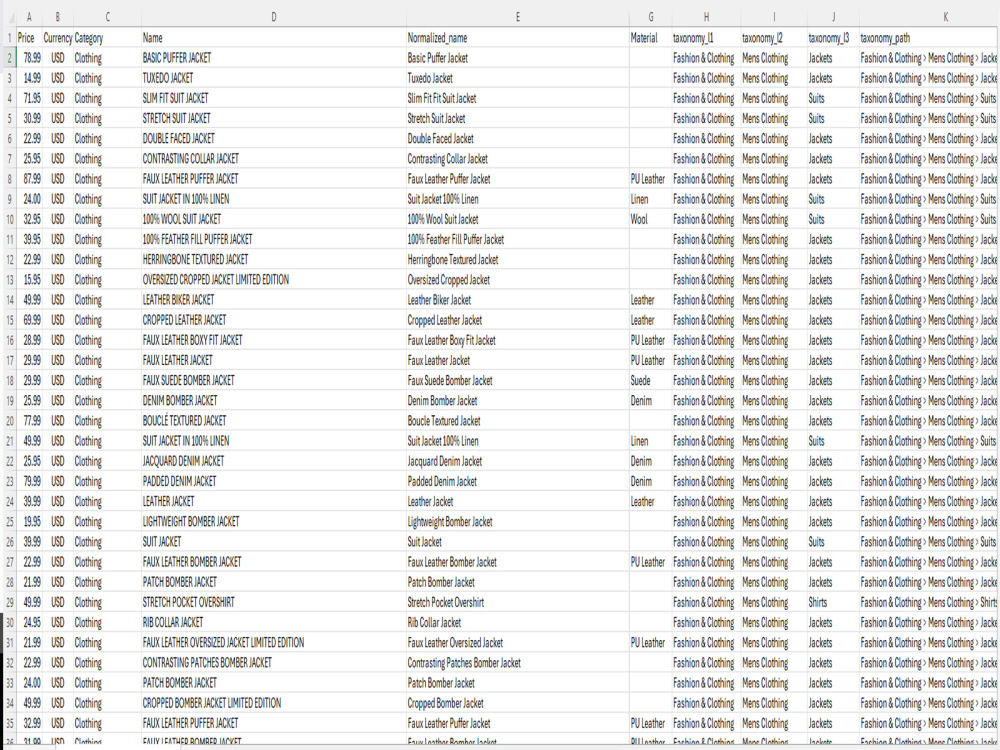Click the 'taxonomy_l3' header cell
Viewport: 1000px width, 750px height.
click(833, 38)
